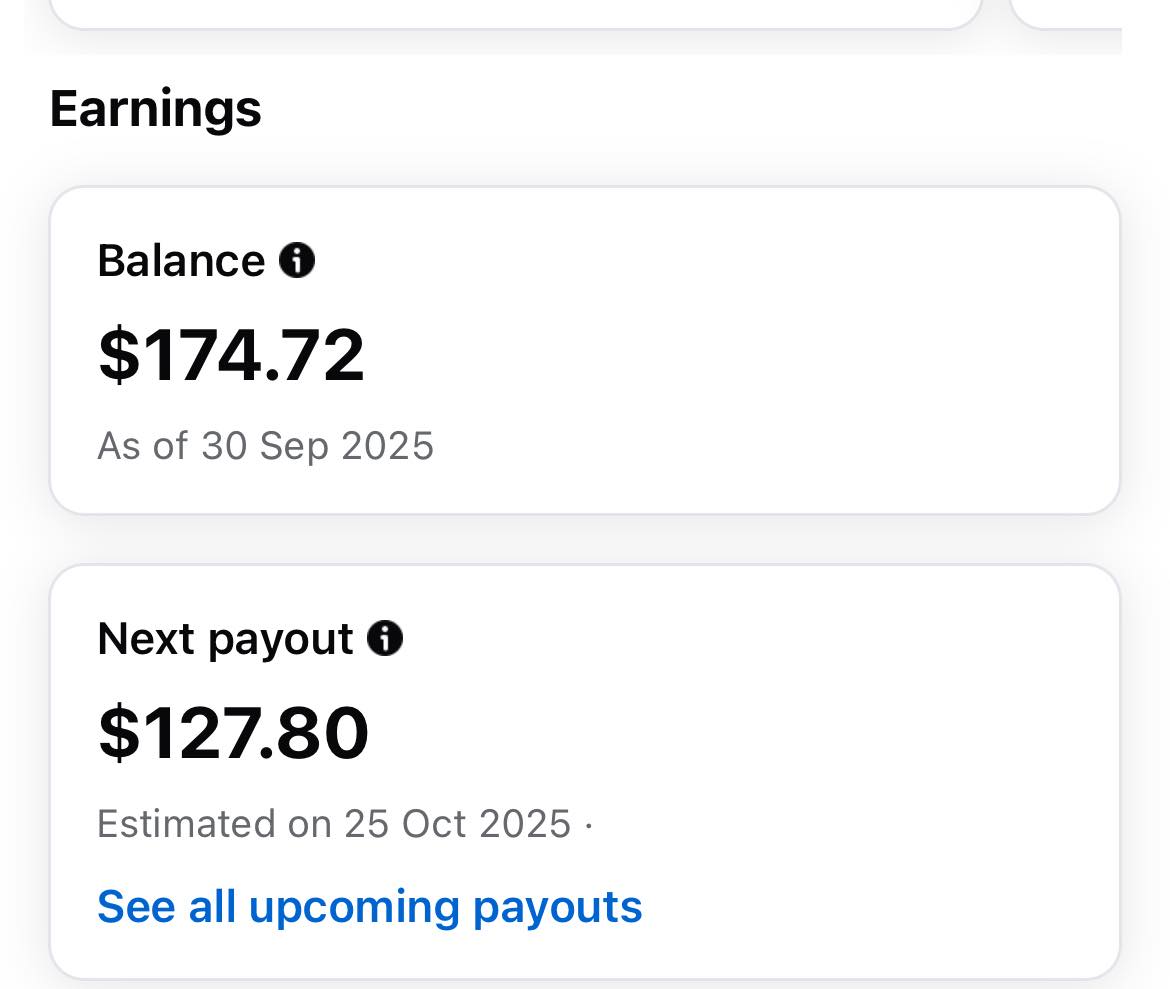Screen dimensions: 1170x989
Task: Click the gap between Balance and Next payout cards
Action: (585, 540)
